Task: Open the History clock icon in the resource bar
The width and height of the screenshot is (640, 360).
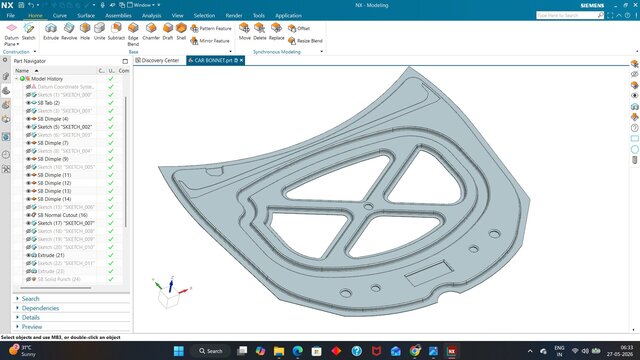Action: pyautogui.click(x=6, y=155)
